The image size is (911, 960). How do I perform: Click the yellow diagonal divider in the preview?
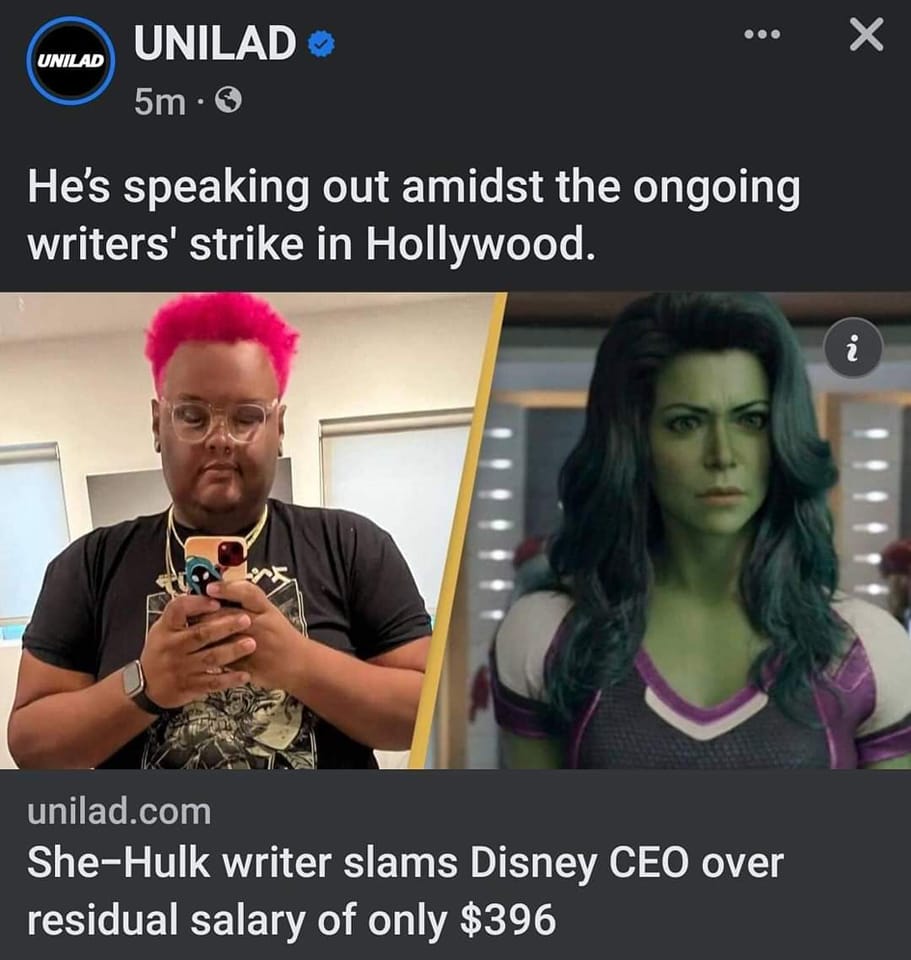(456, 530)
